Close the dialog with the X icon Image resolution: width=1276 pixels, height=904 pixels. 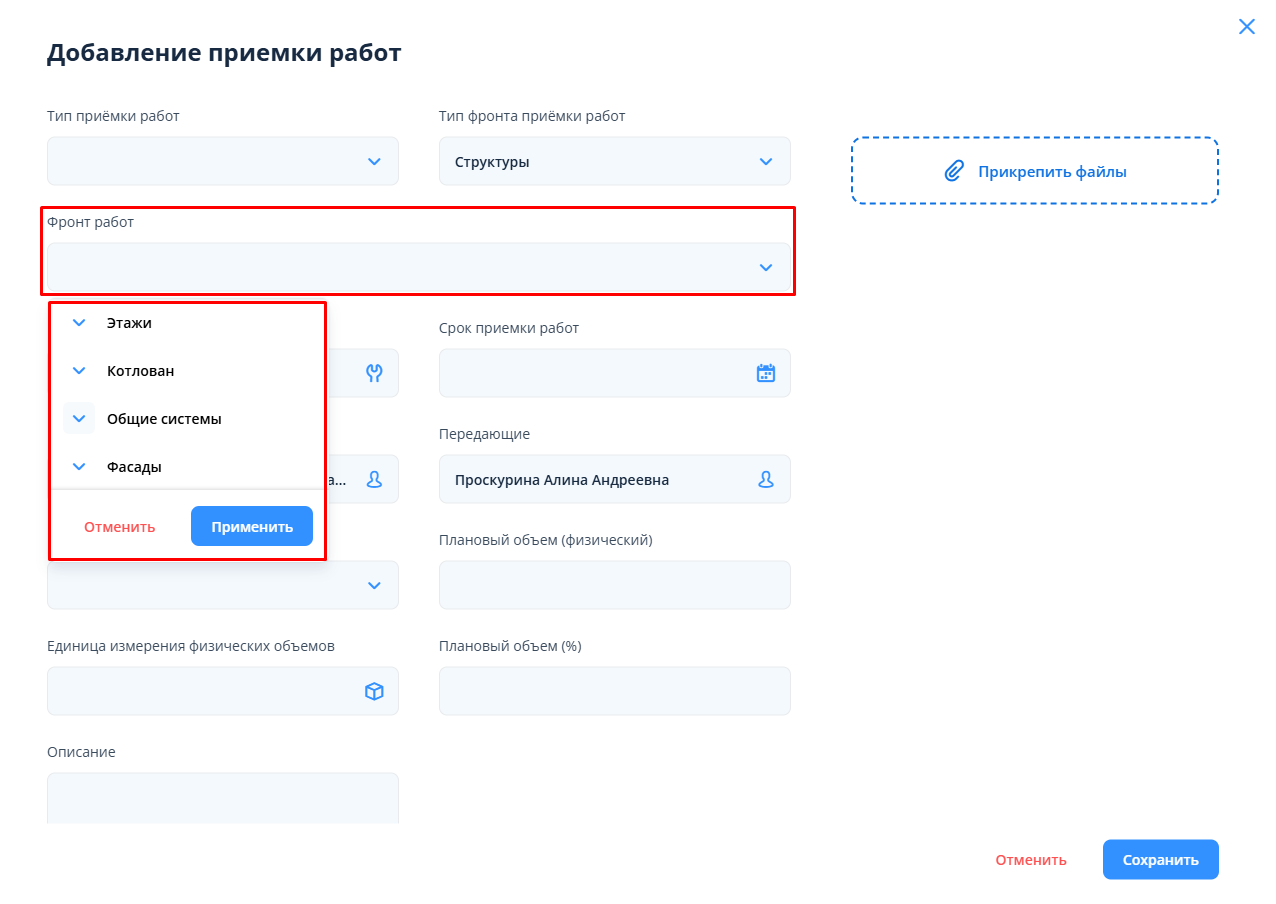1246,27
